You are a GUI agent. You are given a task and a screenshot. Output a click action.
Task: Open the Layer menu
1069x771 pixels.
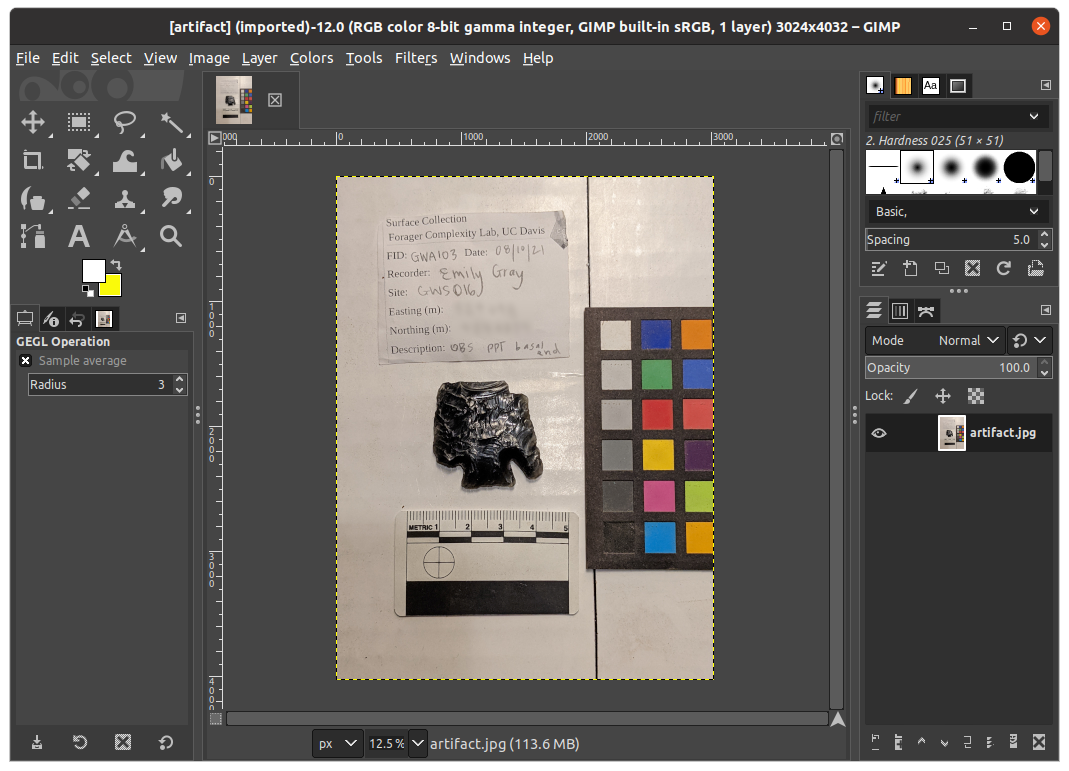[259, 58]
